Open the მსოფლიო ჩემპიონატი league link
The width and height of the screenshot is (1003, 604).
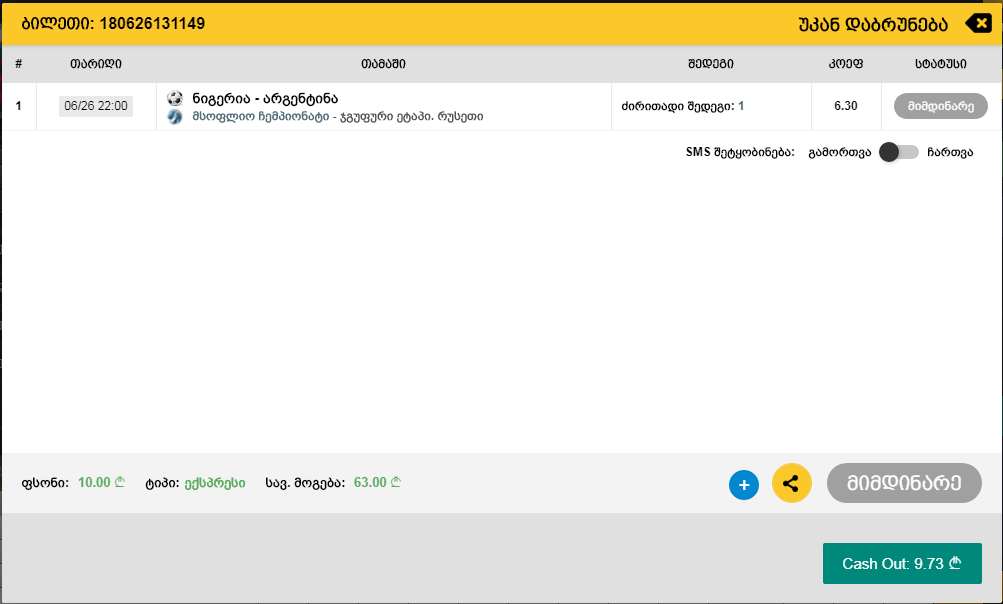point(261,116)
